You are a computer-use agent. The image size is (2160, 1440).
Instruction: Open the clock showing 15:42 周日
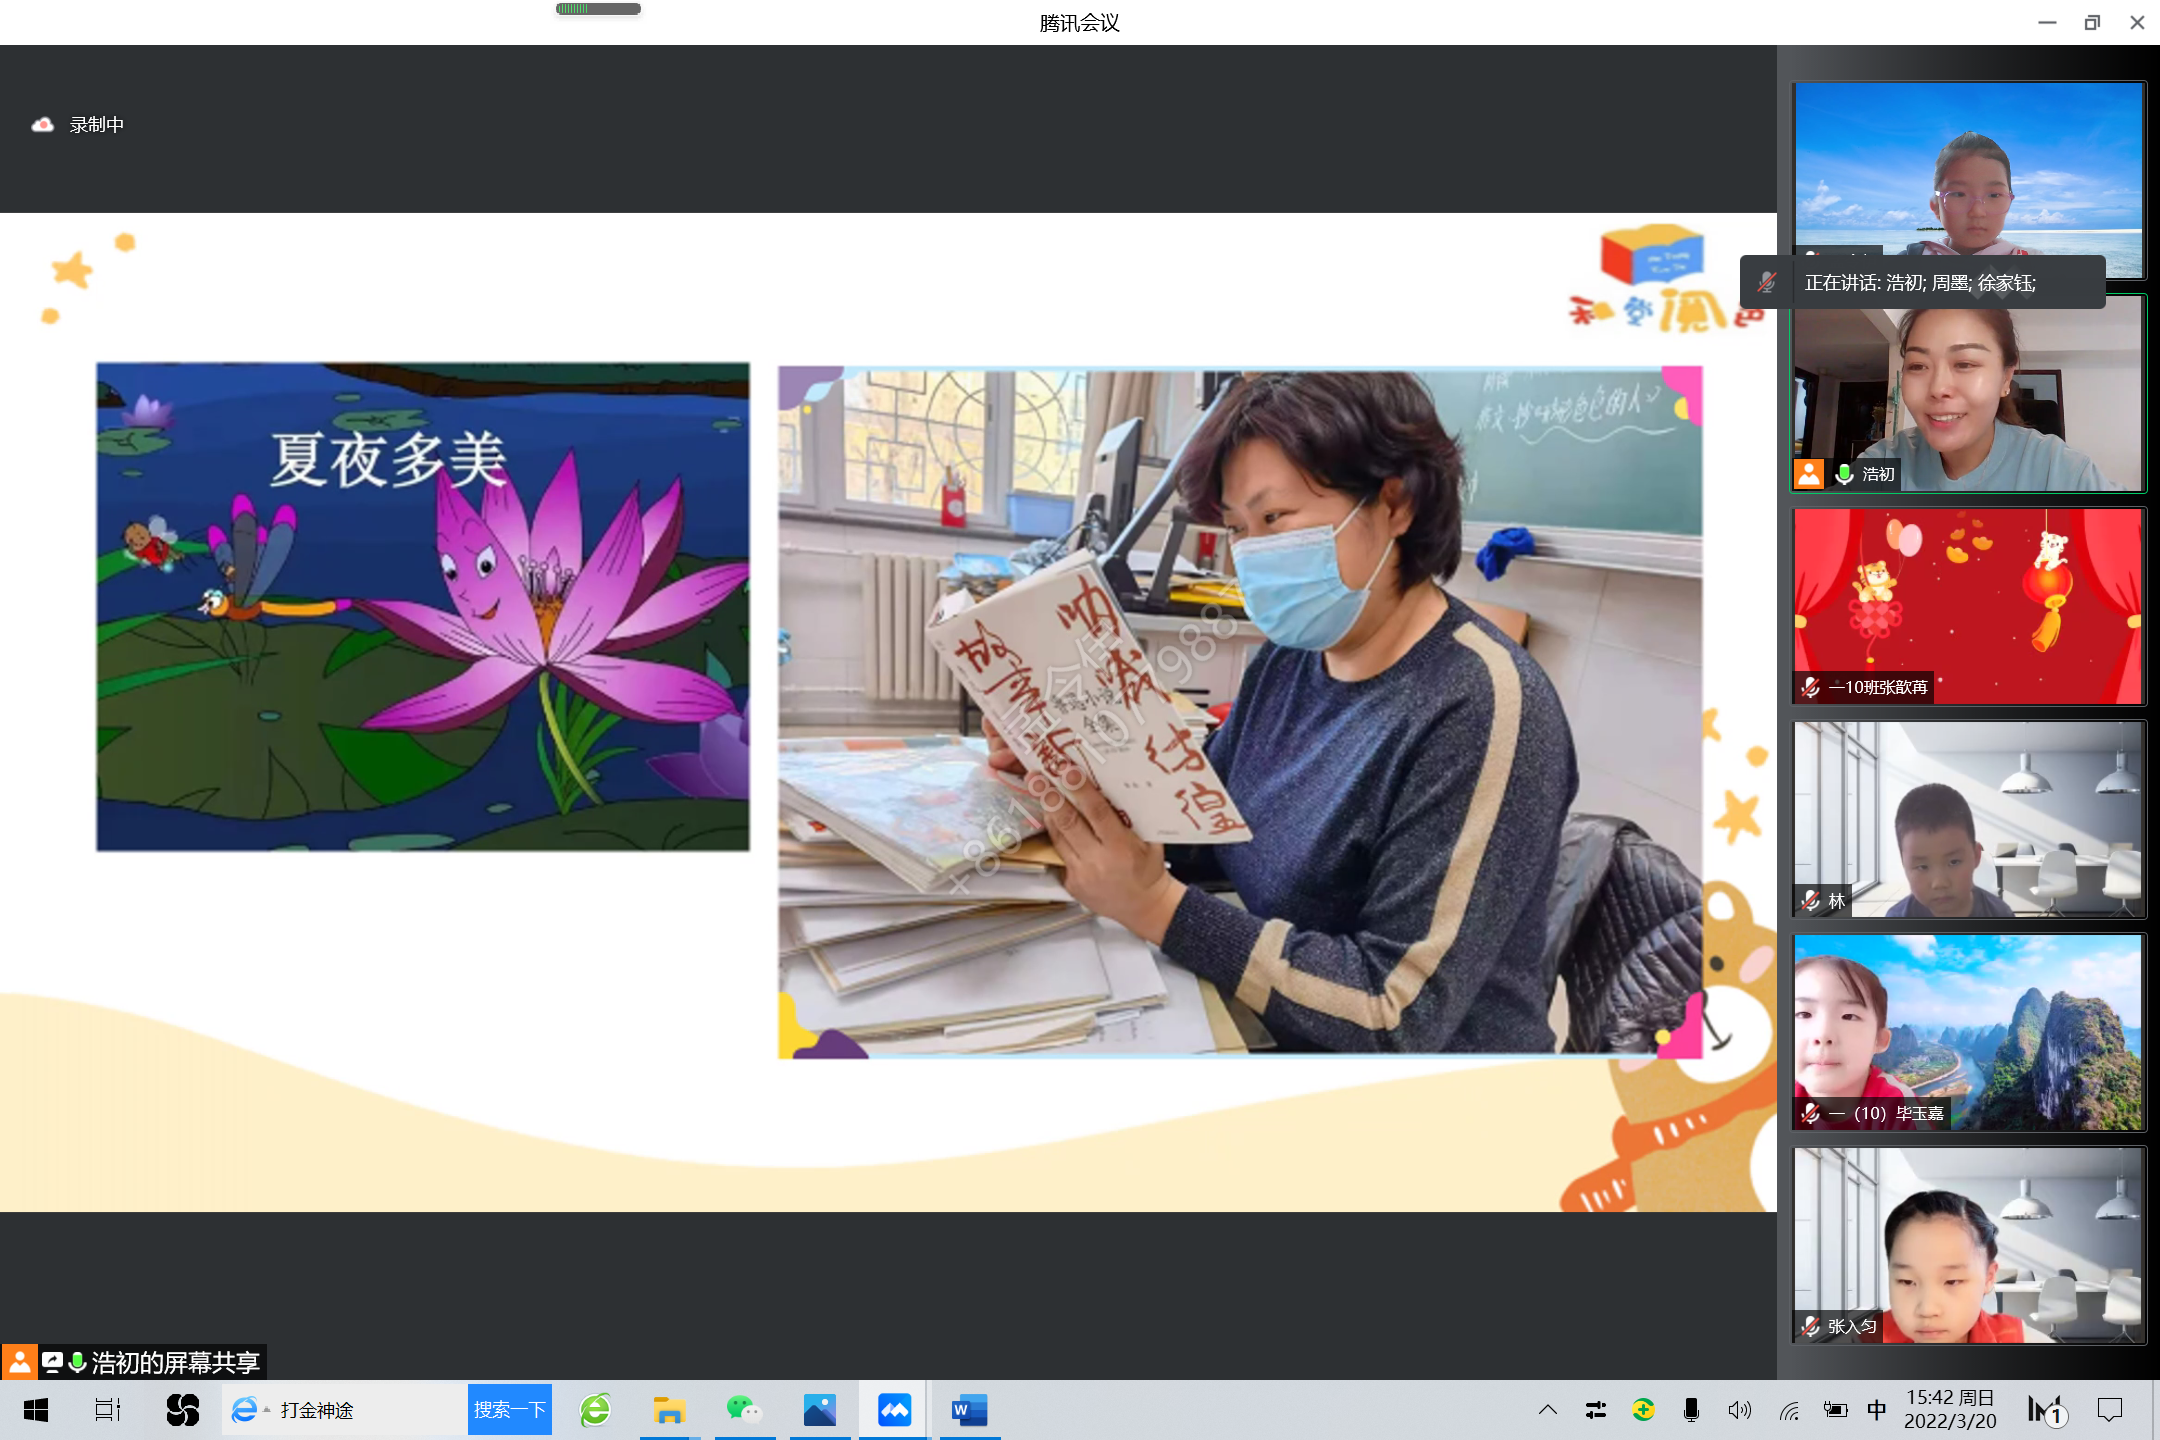[1950, 1410]
